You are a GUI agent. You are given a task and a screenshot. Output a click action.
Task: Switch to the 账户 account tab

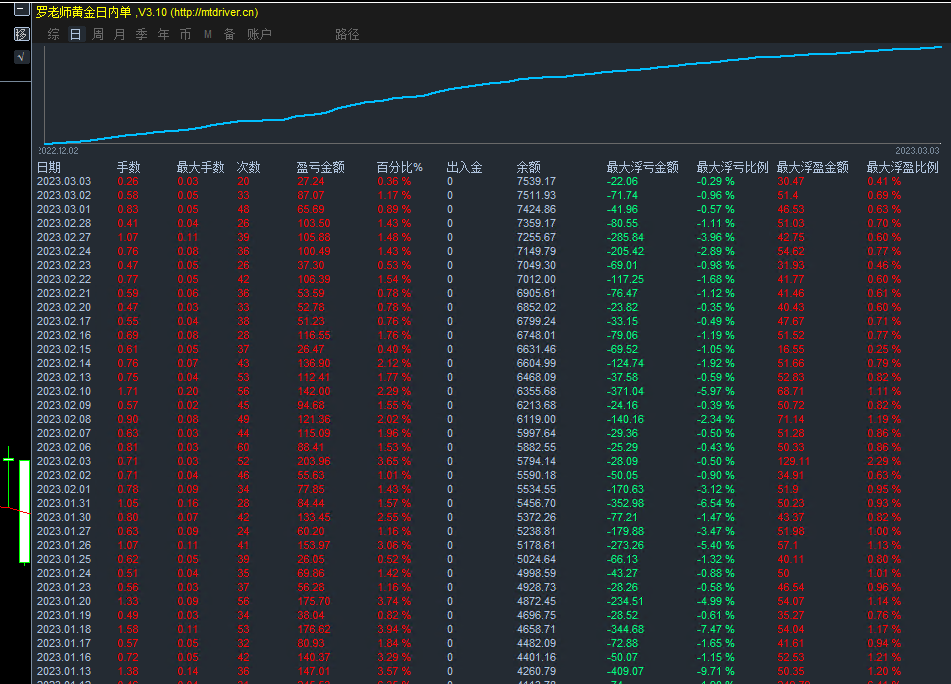tap(259, 35)
